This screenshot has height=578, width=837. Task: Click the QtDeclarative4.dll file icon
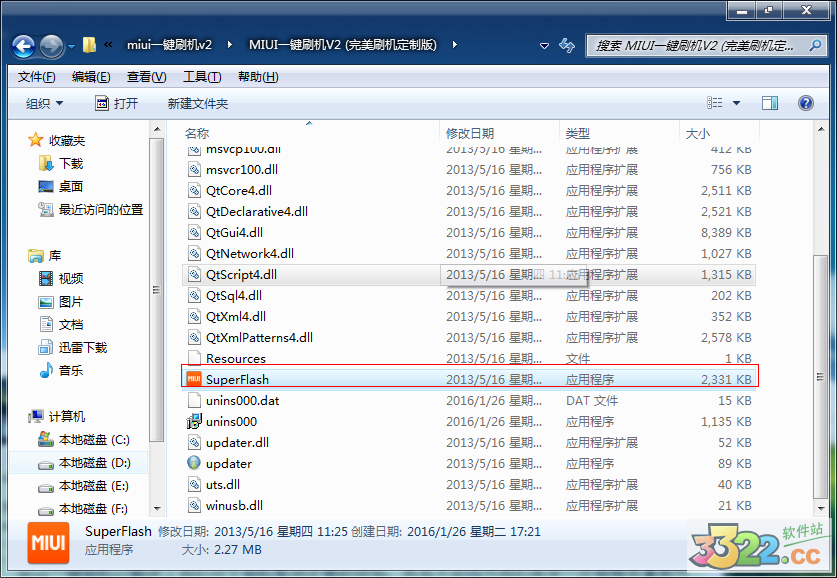(194, 211)
